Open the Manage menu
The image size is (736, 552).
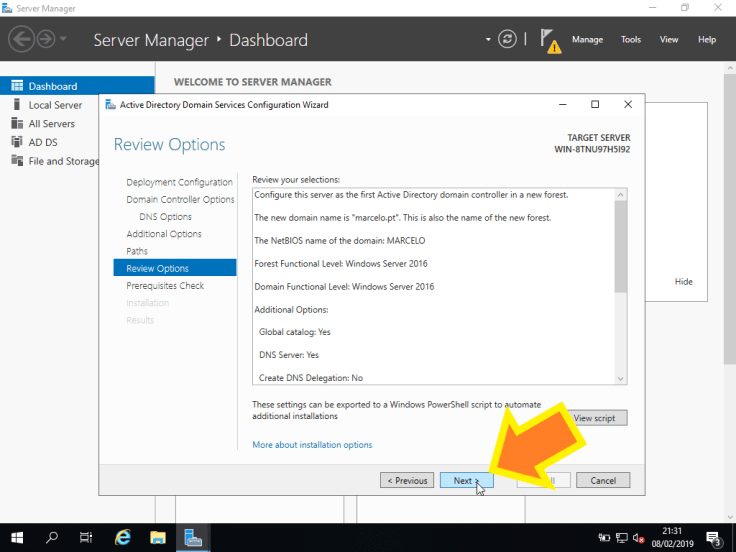pos(587,40)
